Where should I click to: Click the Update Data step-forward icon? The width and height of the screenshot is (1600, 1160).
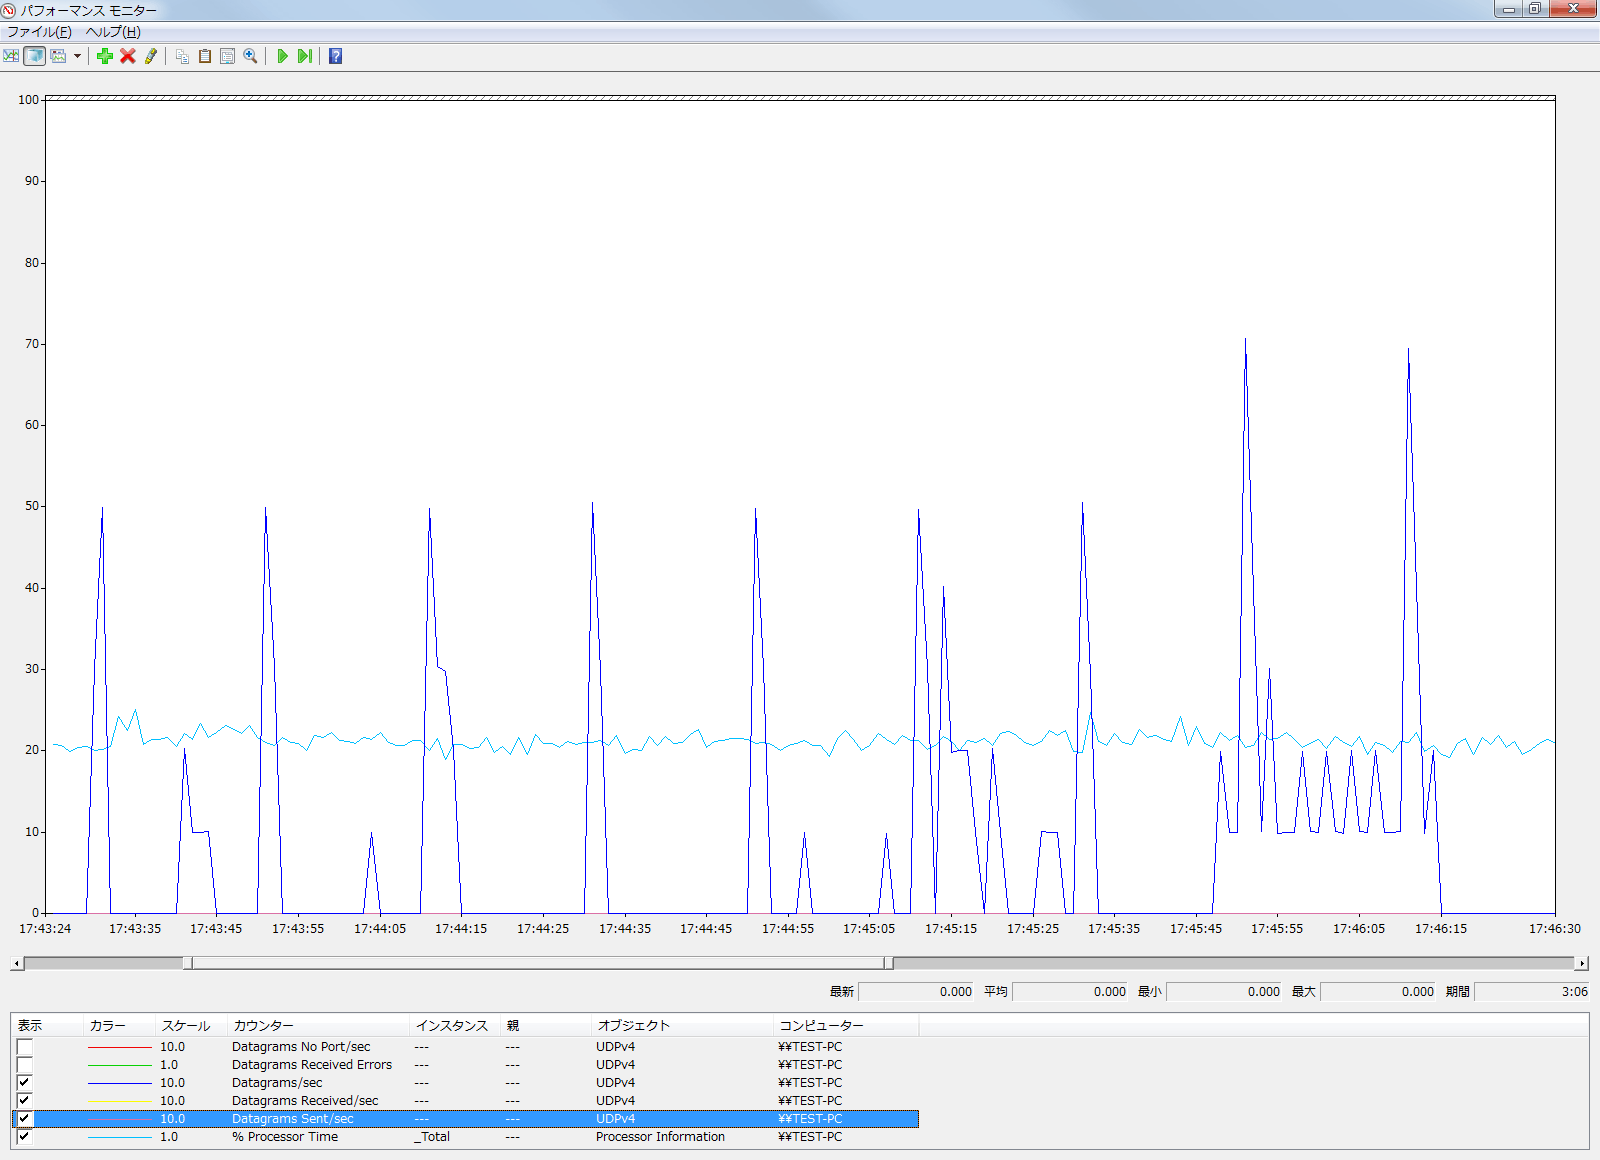(305, 56)
